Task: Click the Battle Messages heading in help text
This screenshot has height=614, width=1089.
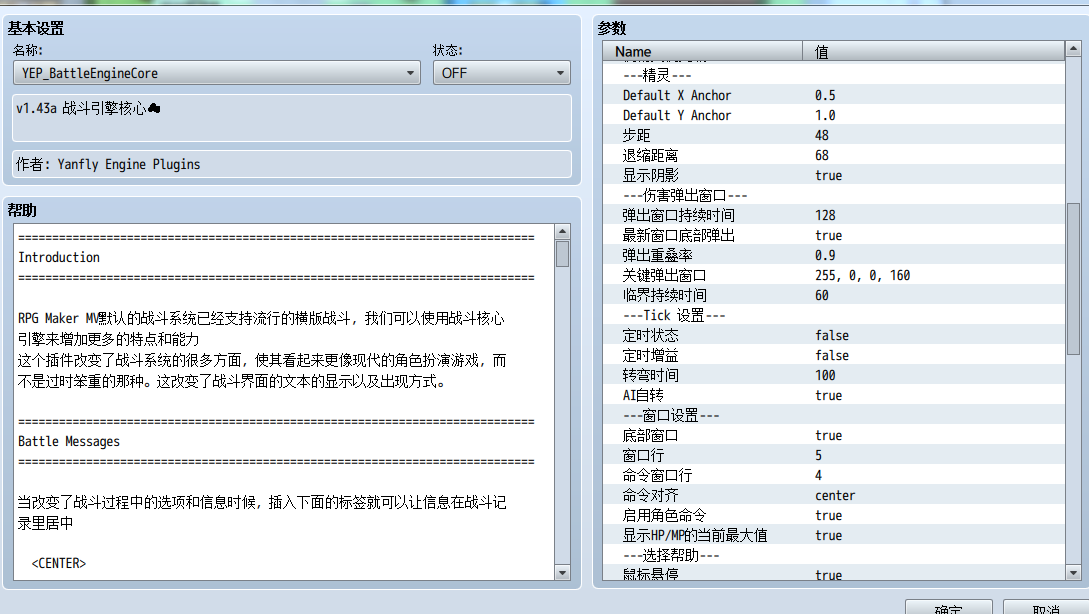Action: tap(69, 442)
